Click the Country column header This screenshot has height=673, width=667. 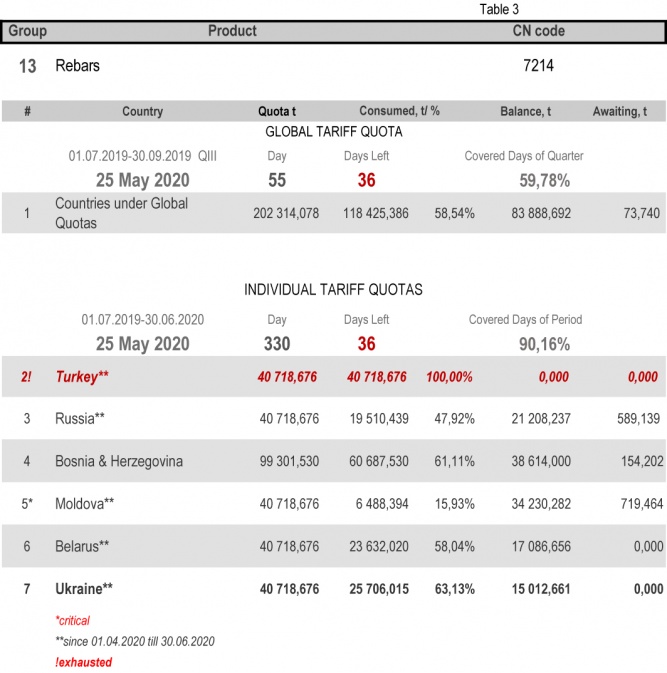[142, 111]
